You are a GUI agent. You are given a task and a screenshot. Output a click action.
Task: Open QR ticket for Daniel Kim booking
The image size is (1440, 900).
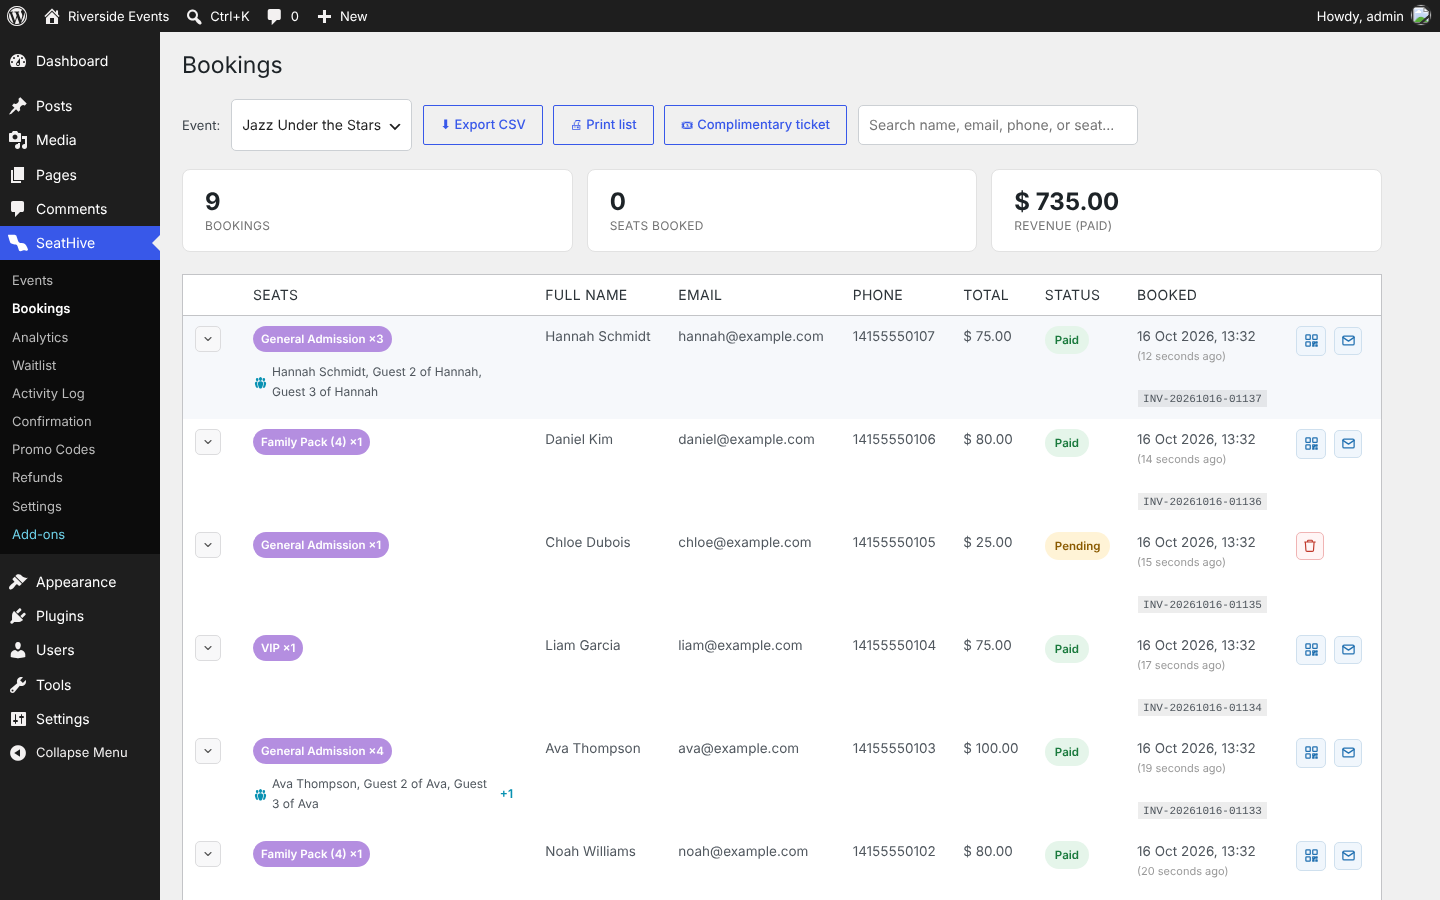click(1311, 444)
